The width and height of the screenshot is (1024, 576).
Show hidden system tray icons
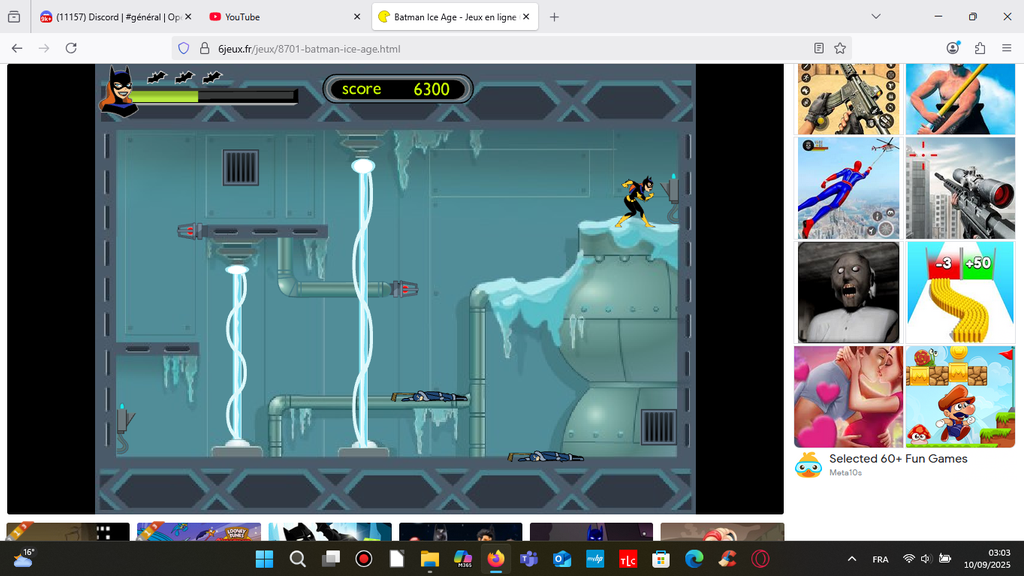852,559
